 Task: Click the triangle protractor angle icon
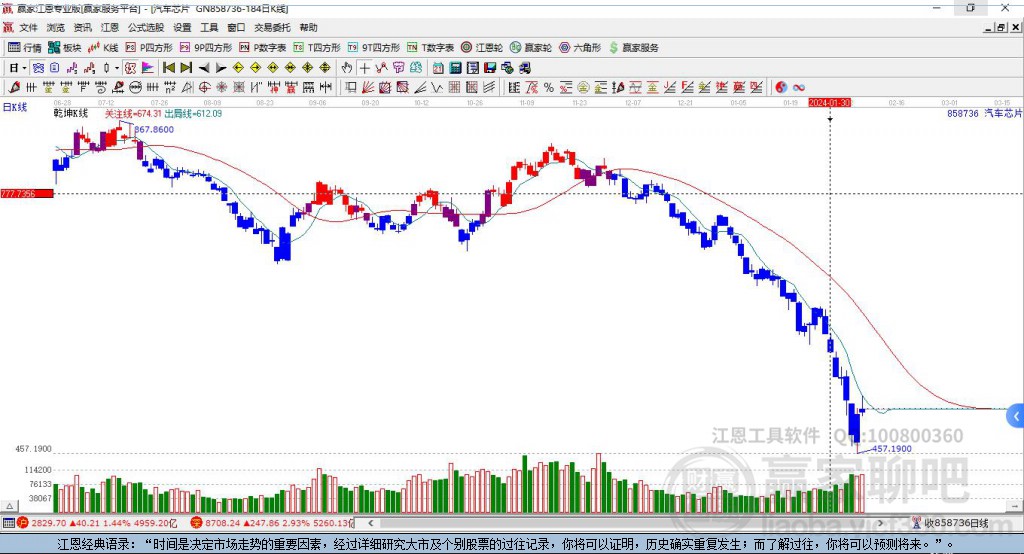(x=187, y=87)
